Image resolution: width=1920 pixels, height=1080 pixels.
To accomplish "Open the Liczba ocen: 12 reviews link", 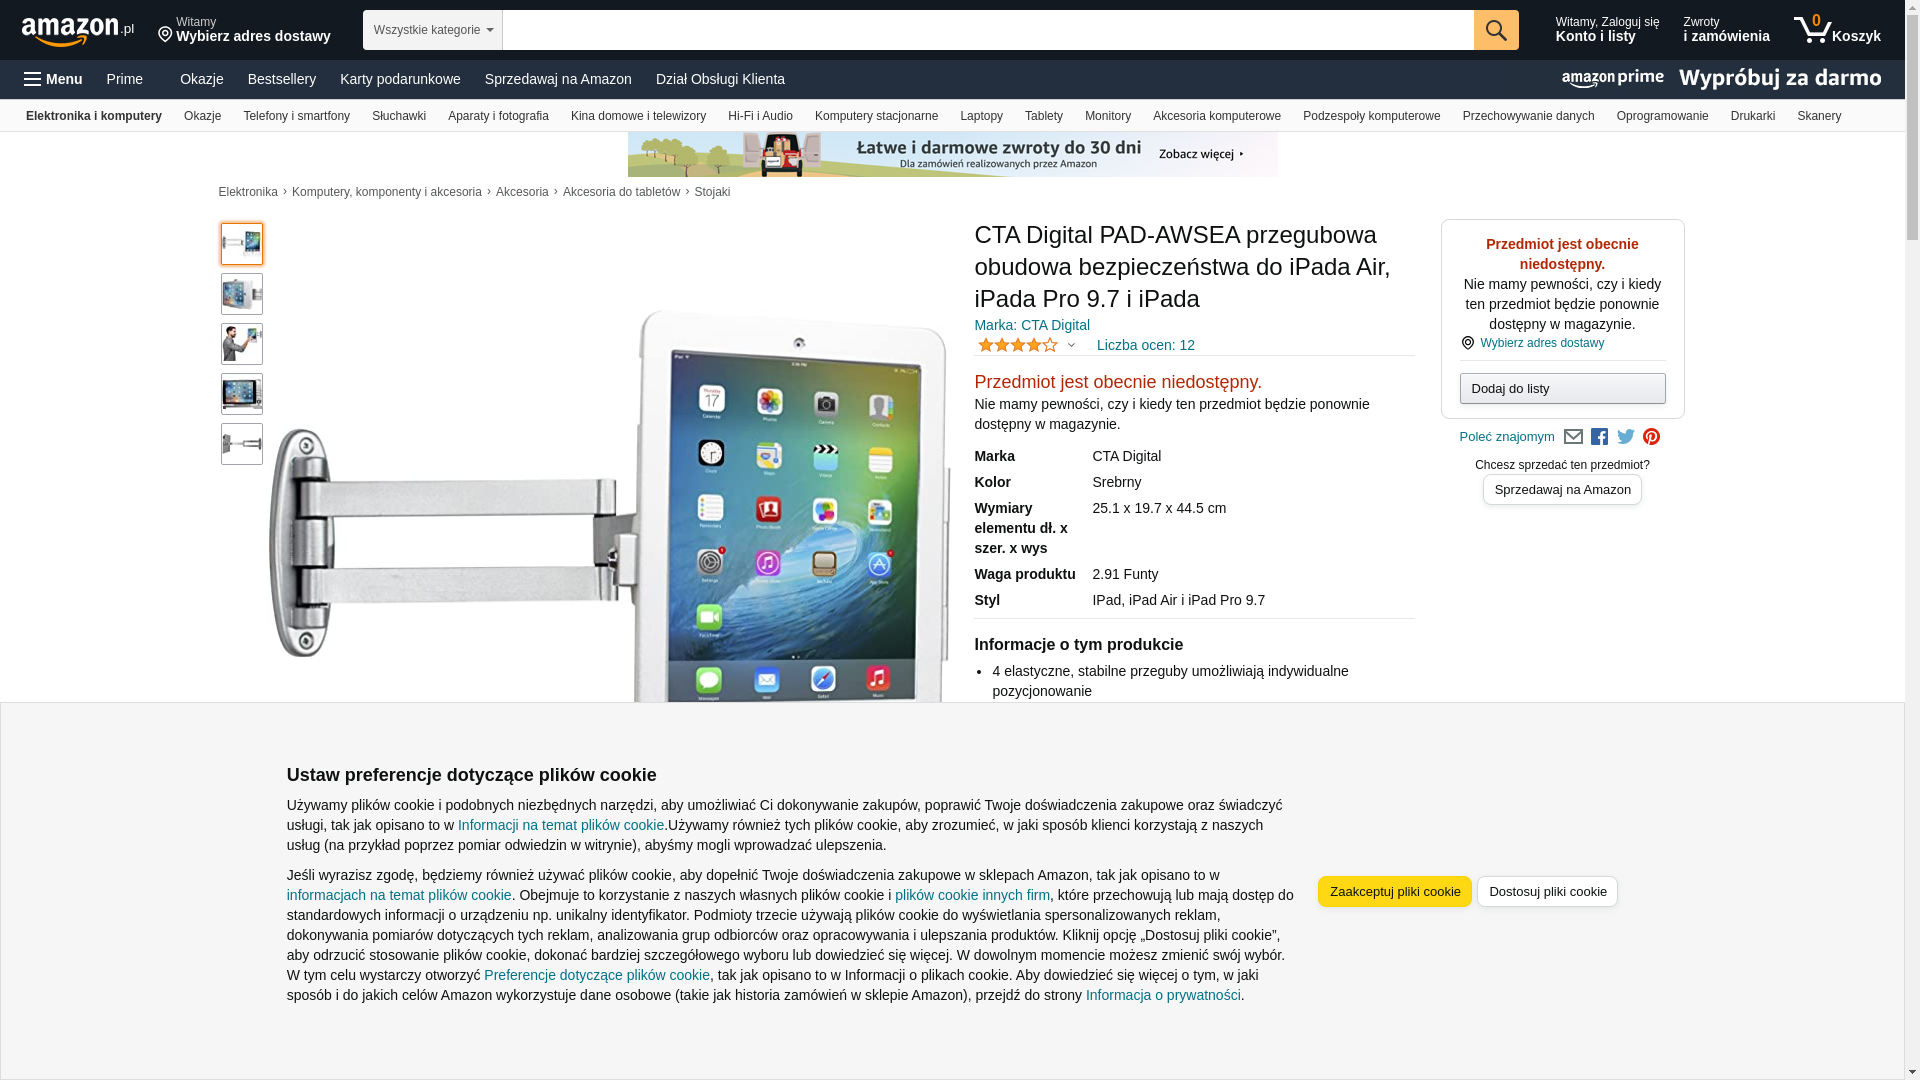I will (x=1145, y=345).
